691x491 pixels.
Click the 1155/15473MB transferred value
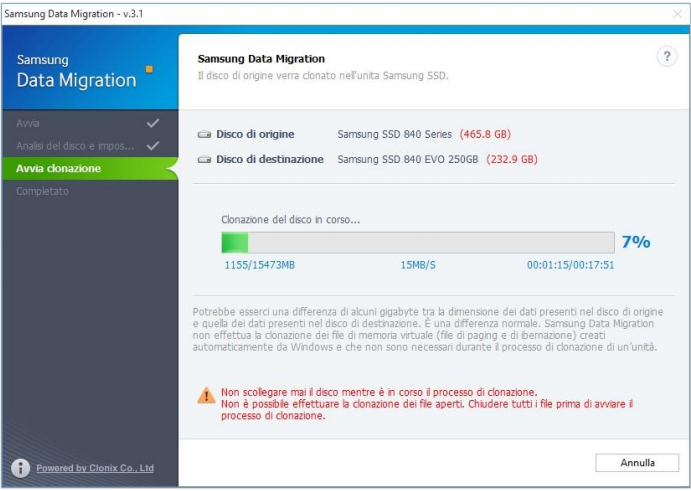(x=260, y=265)
